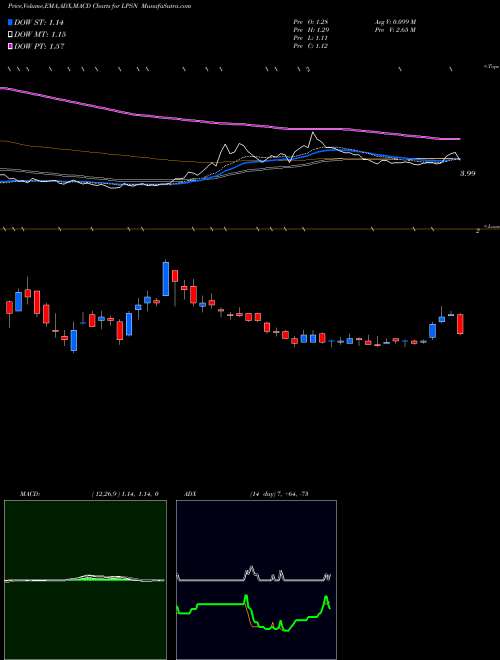Click the MACD panel title

pyautogui.click(x=30, y=494)
